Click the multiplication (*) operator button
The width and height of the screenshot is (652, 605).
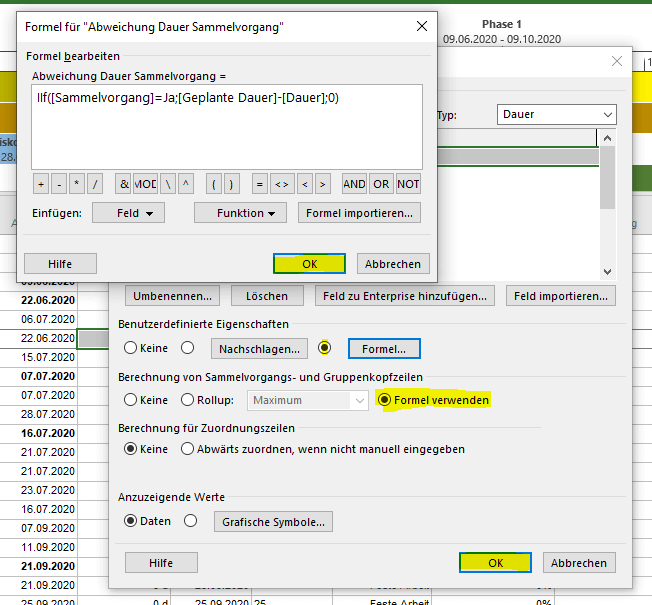pos(77,184)
